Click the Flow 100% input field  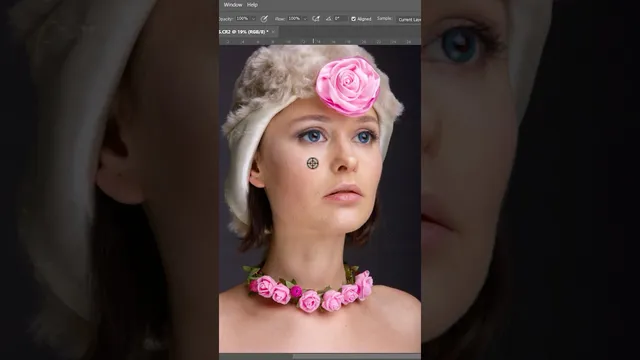(294, 19)
